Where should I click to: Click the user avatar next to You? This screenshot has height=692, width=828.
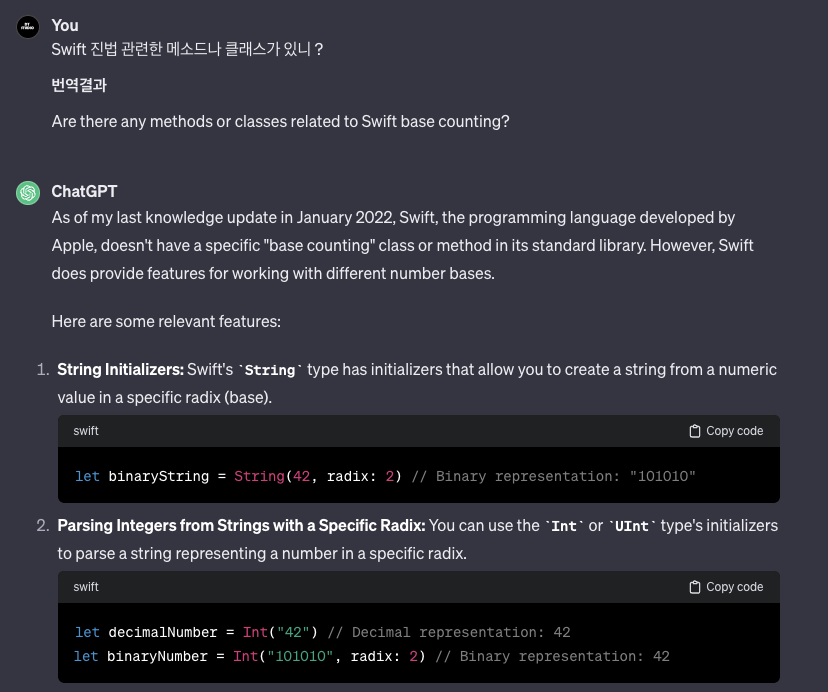pyautogui.click(x=28, y=27)
